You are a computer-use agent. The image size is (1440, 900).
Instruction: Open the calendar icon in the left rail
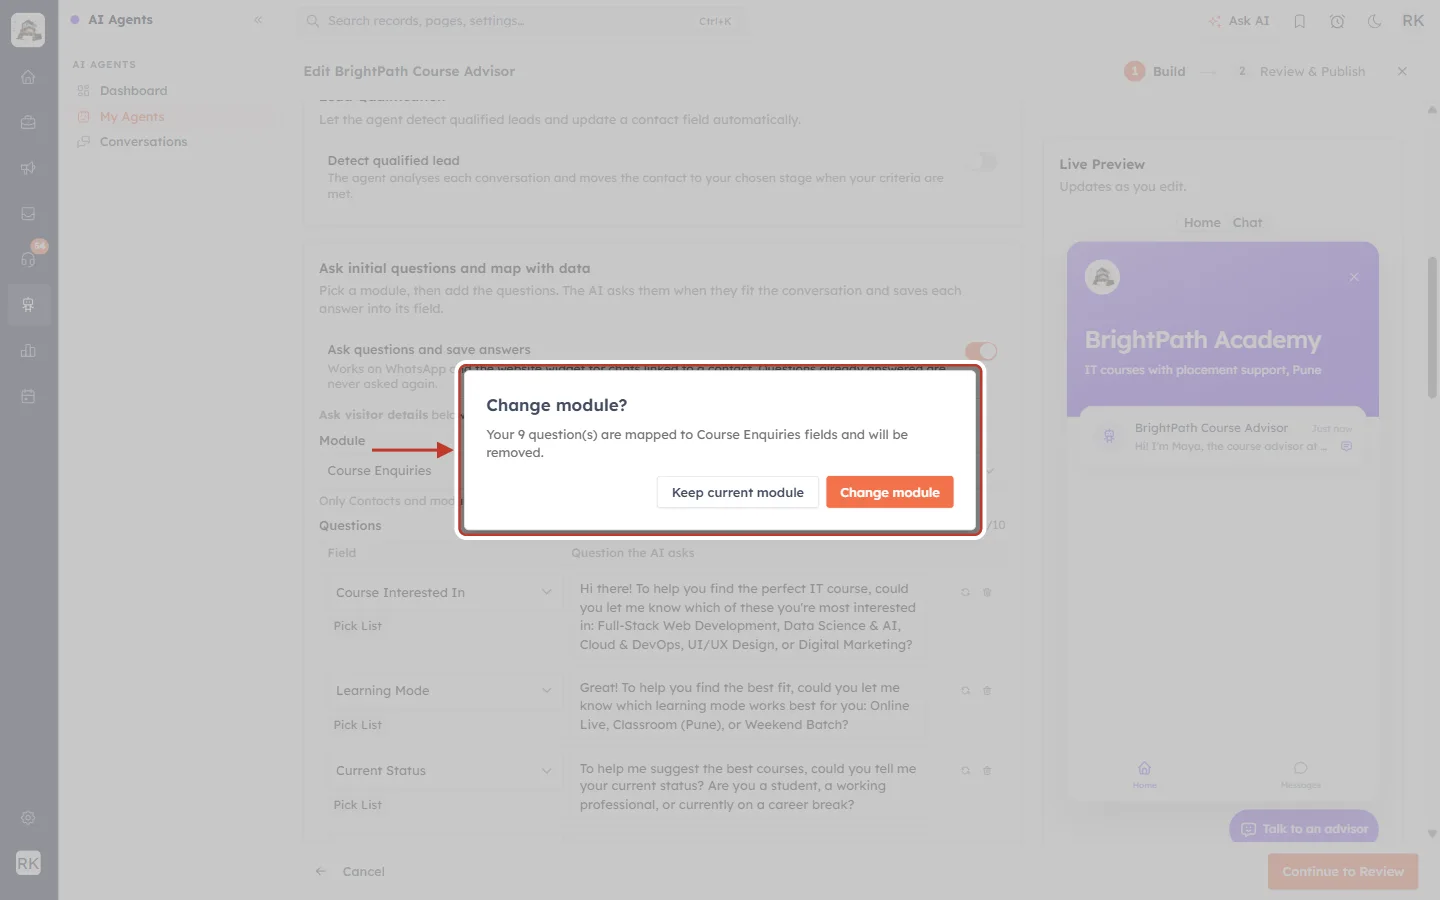[28, 396]
